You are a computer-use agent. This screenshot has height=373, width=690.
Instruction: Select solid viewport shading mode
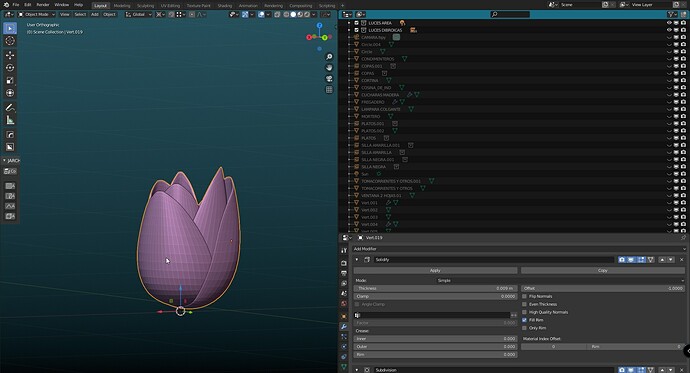coord(293,15)
